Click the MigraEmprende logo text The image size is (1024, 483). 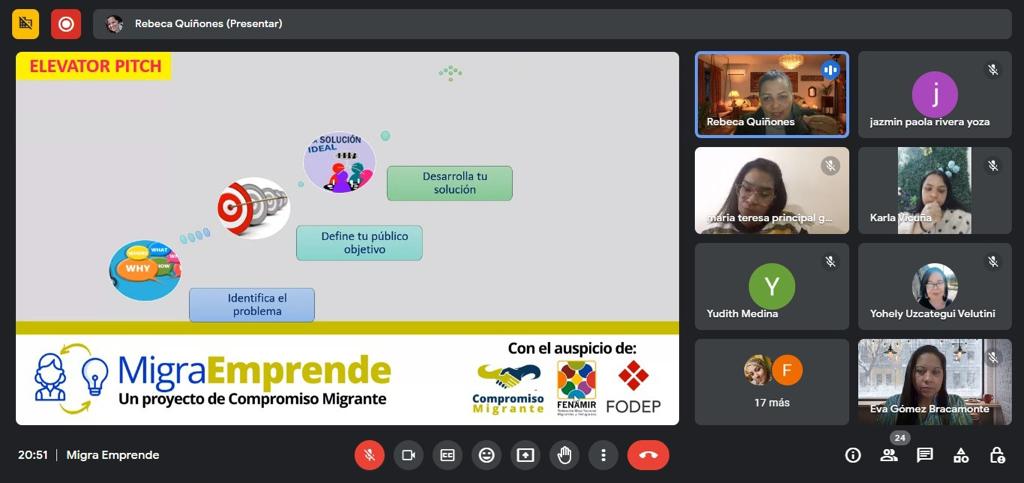(254, 371)
